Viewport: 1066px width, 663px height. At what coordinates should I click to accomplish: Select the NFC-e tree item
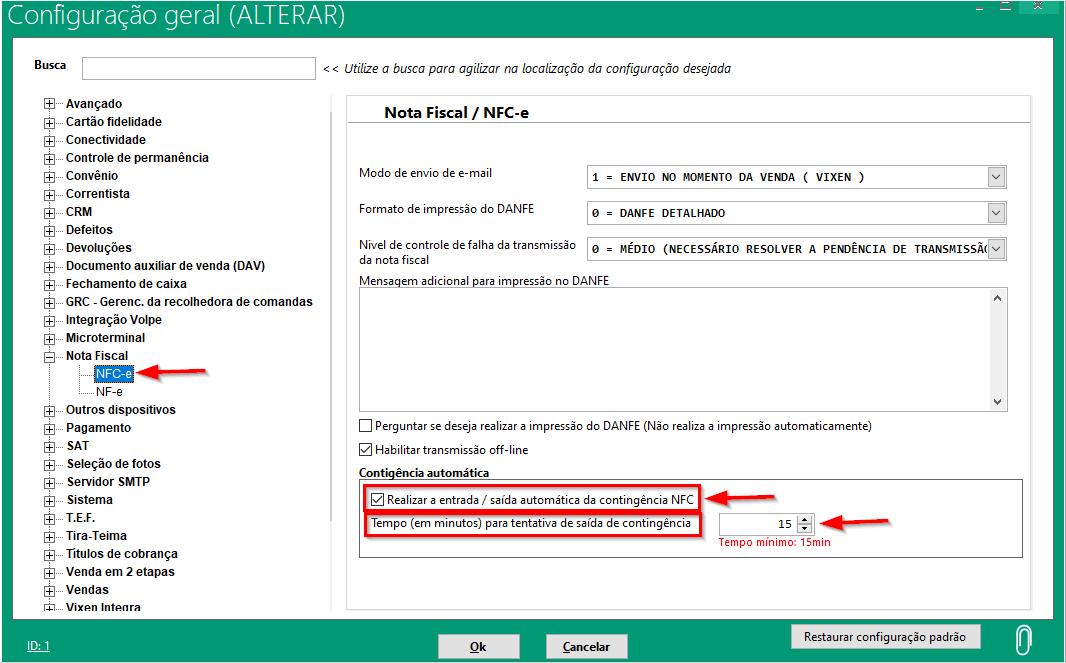113,374
